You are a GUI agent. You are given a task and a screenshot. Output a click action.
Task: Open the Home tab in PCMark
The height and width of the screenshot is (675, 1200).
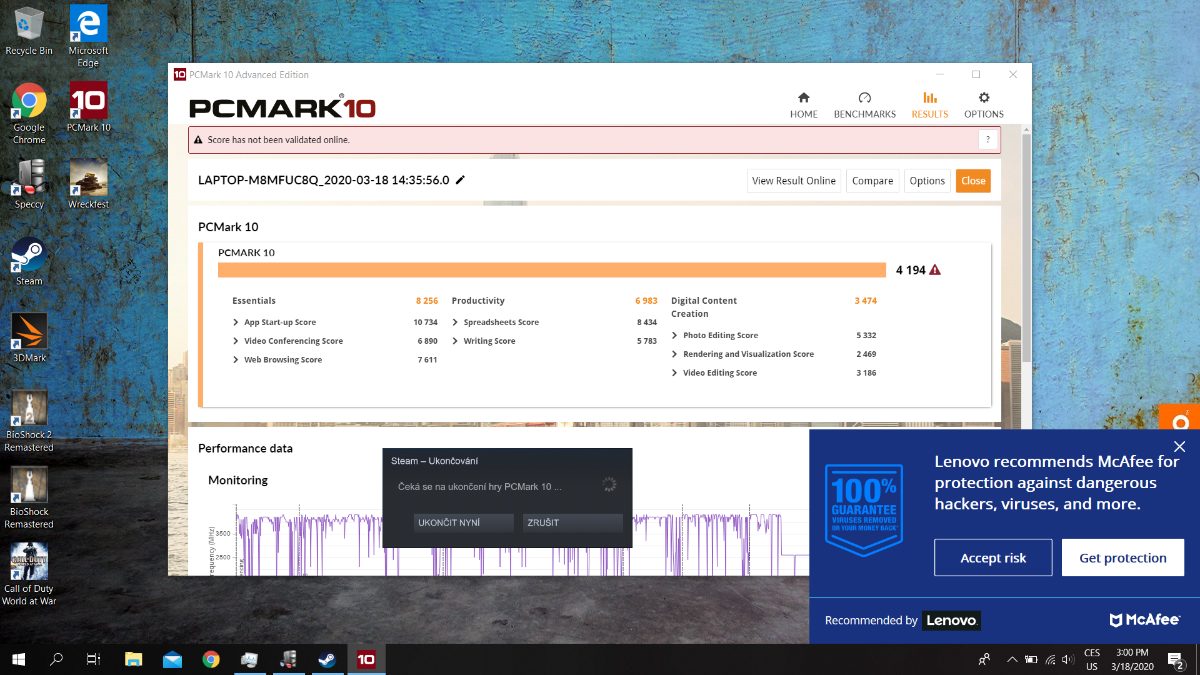(803, 105)
